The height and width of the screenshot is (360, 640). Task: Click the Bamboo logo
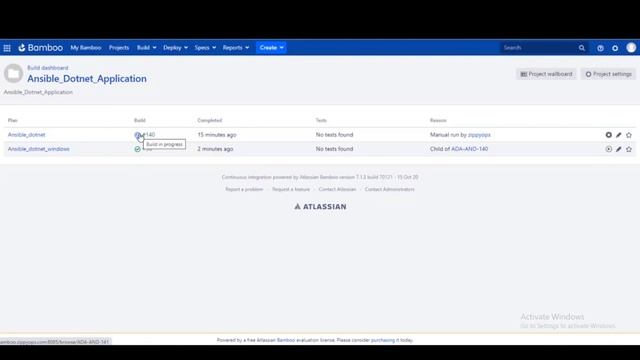[40, 48]
